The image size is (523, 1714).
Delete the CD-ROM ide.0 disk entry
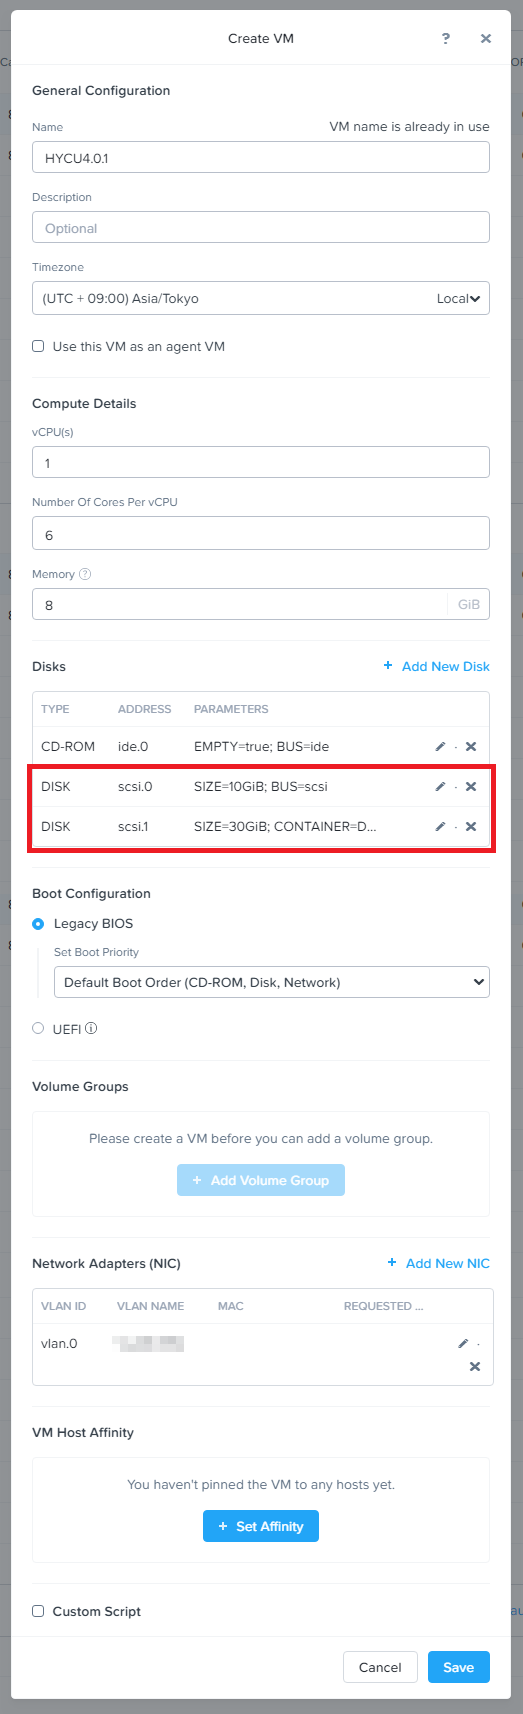471,747
